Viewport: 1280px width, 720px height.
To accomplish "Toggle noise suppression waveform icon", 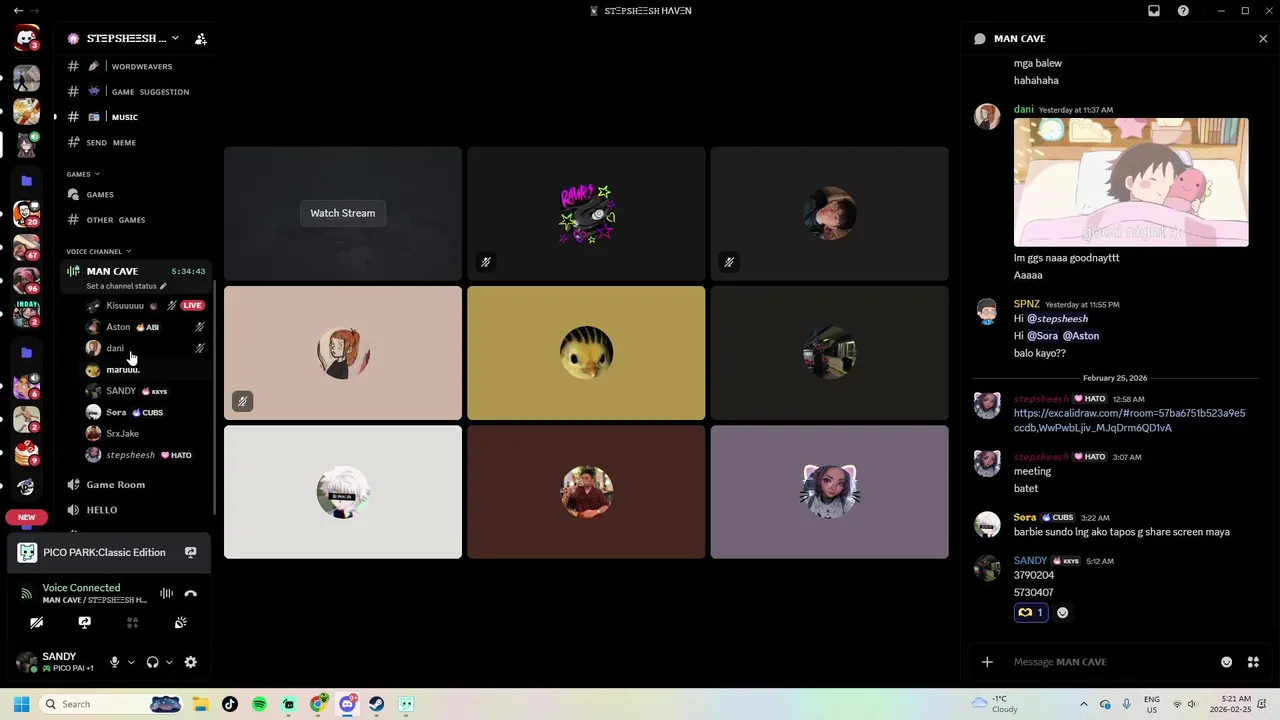I will point(166,593).
